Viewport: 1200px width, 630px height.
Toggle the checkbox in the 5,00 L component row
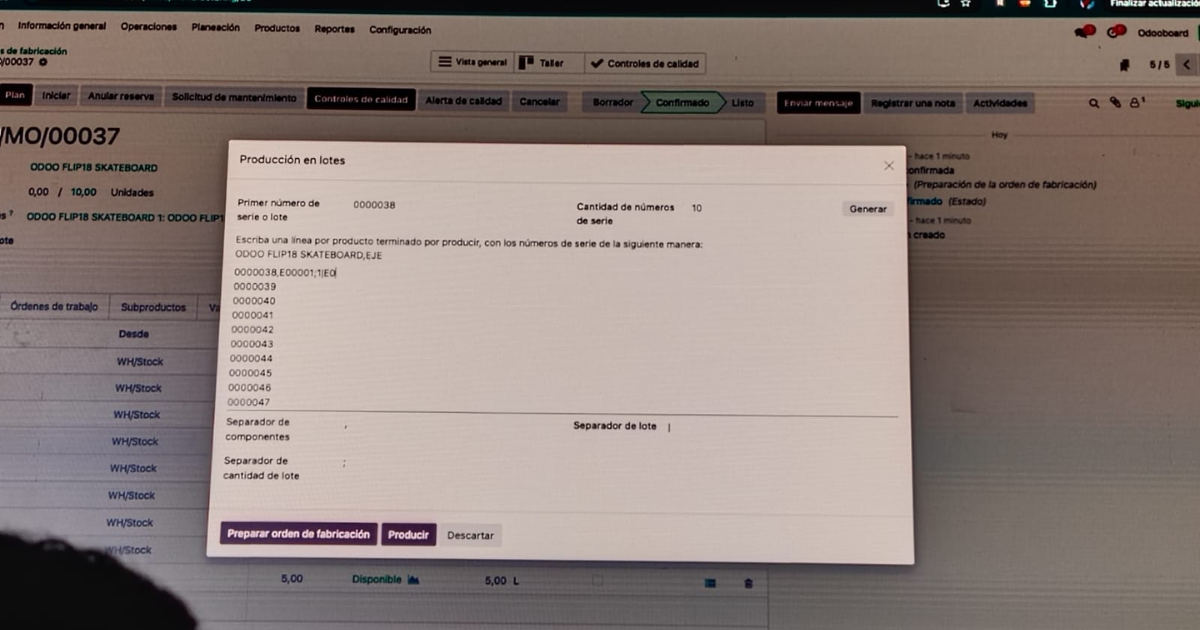[x=598, y=581]
